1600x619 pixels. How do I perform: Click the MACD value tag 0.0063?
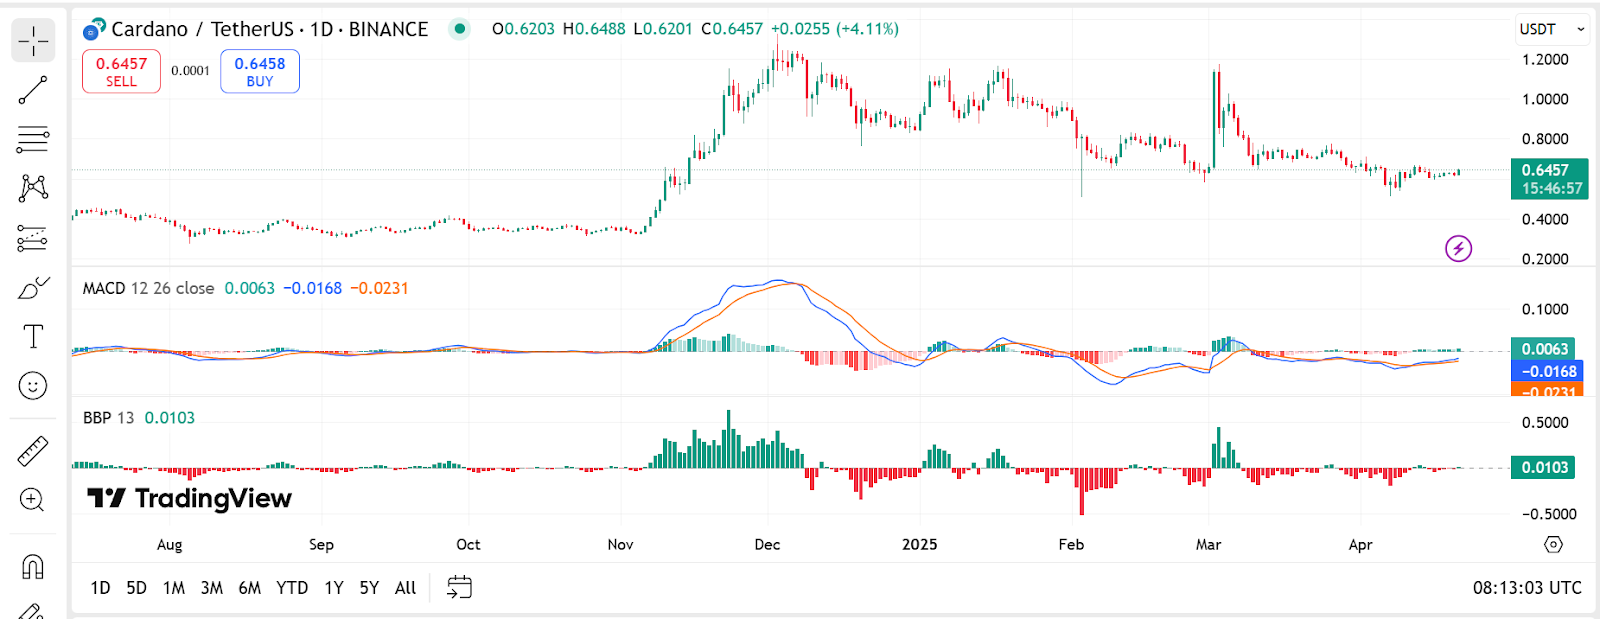click(1543, 349)
